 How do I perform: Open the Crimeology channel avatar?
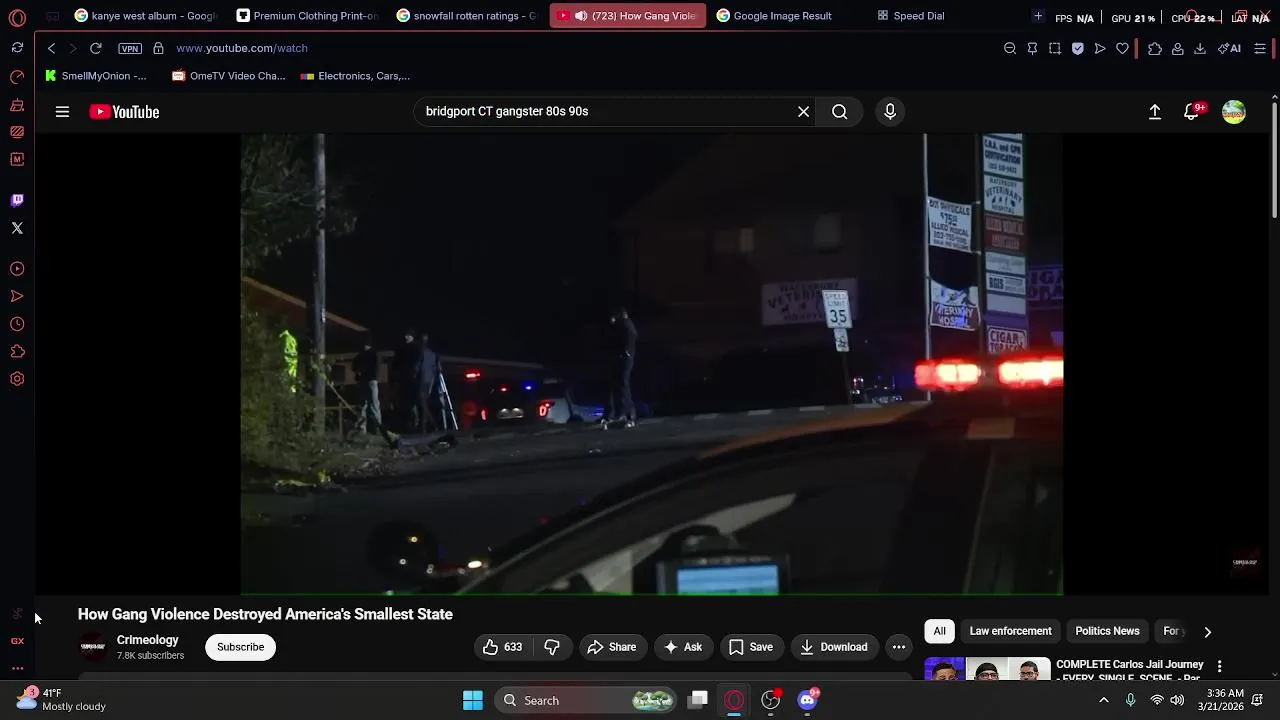pyautogui.click(x=93, y=647)
